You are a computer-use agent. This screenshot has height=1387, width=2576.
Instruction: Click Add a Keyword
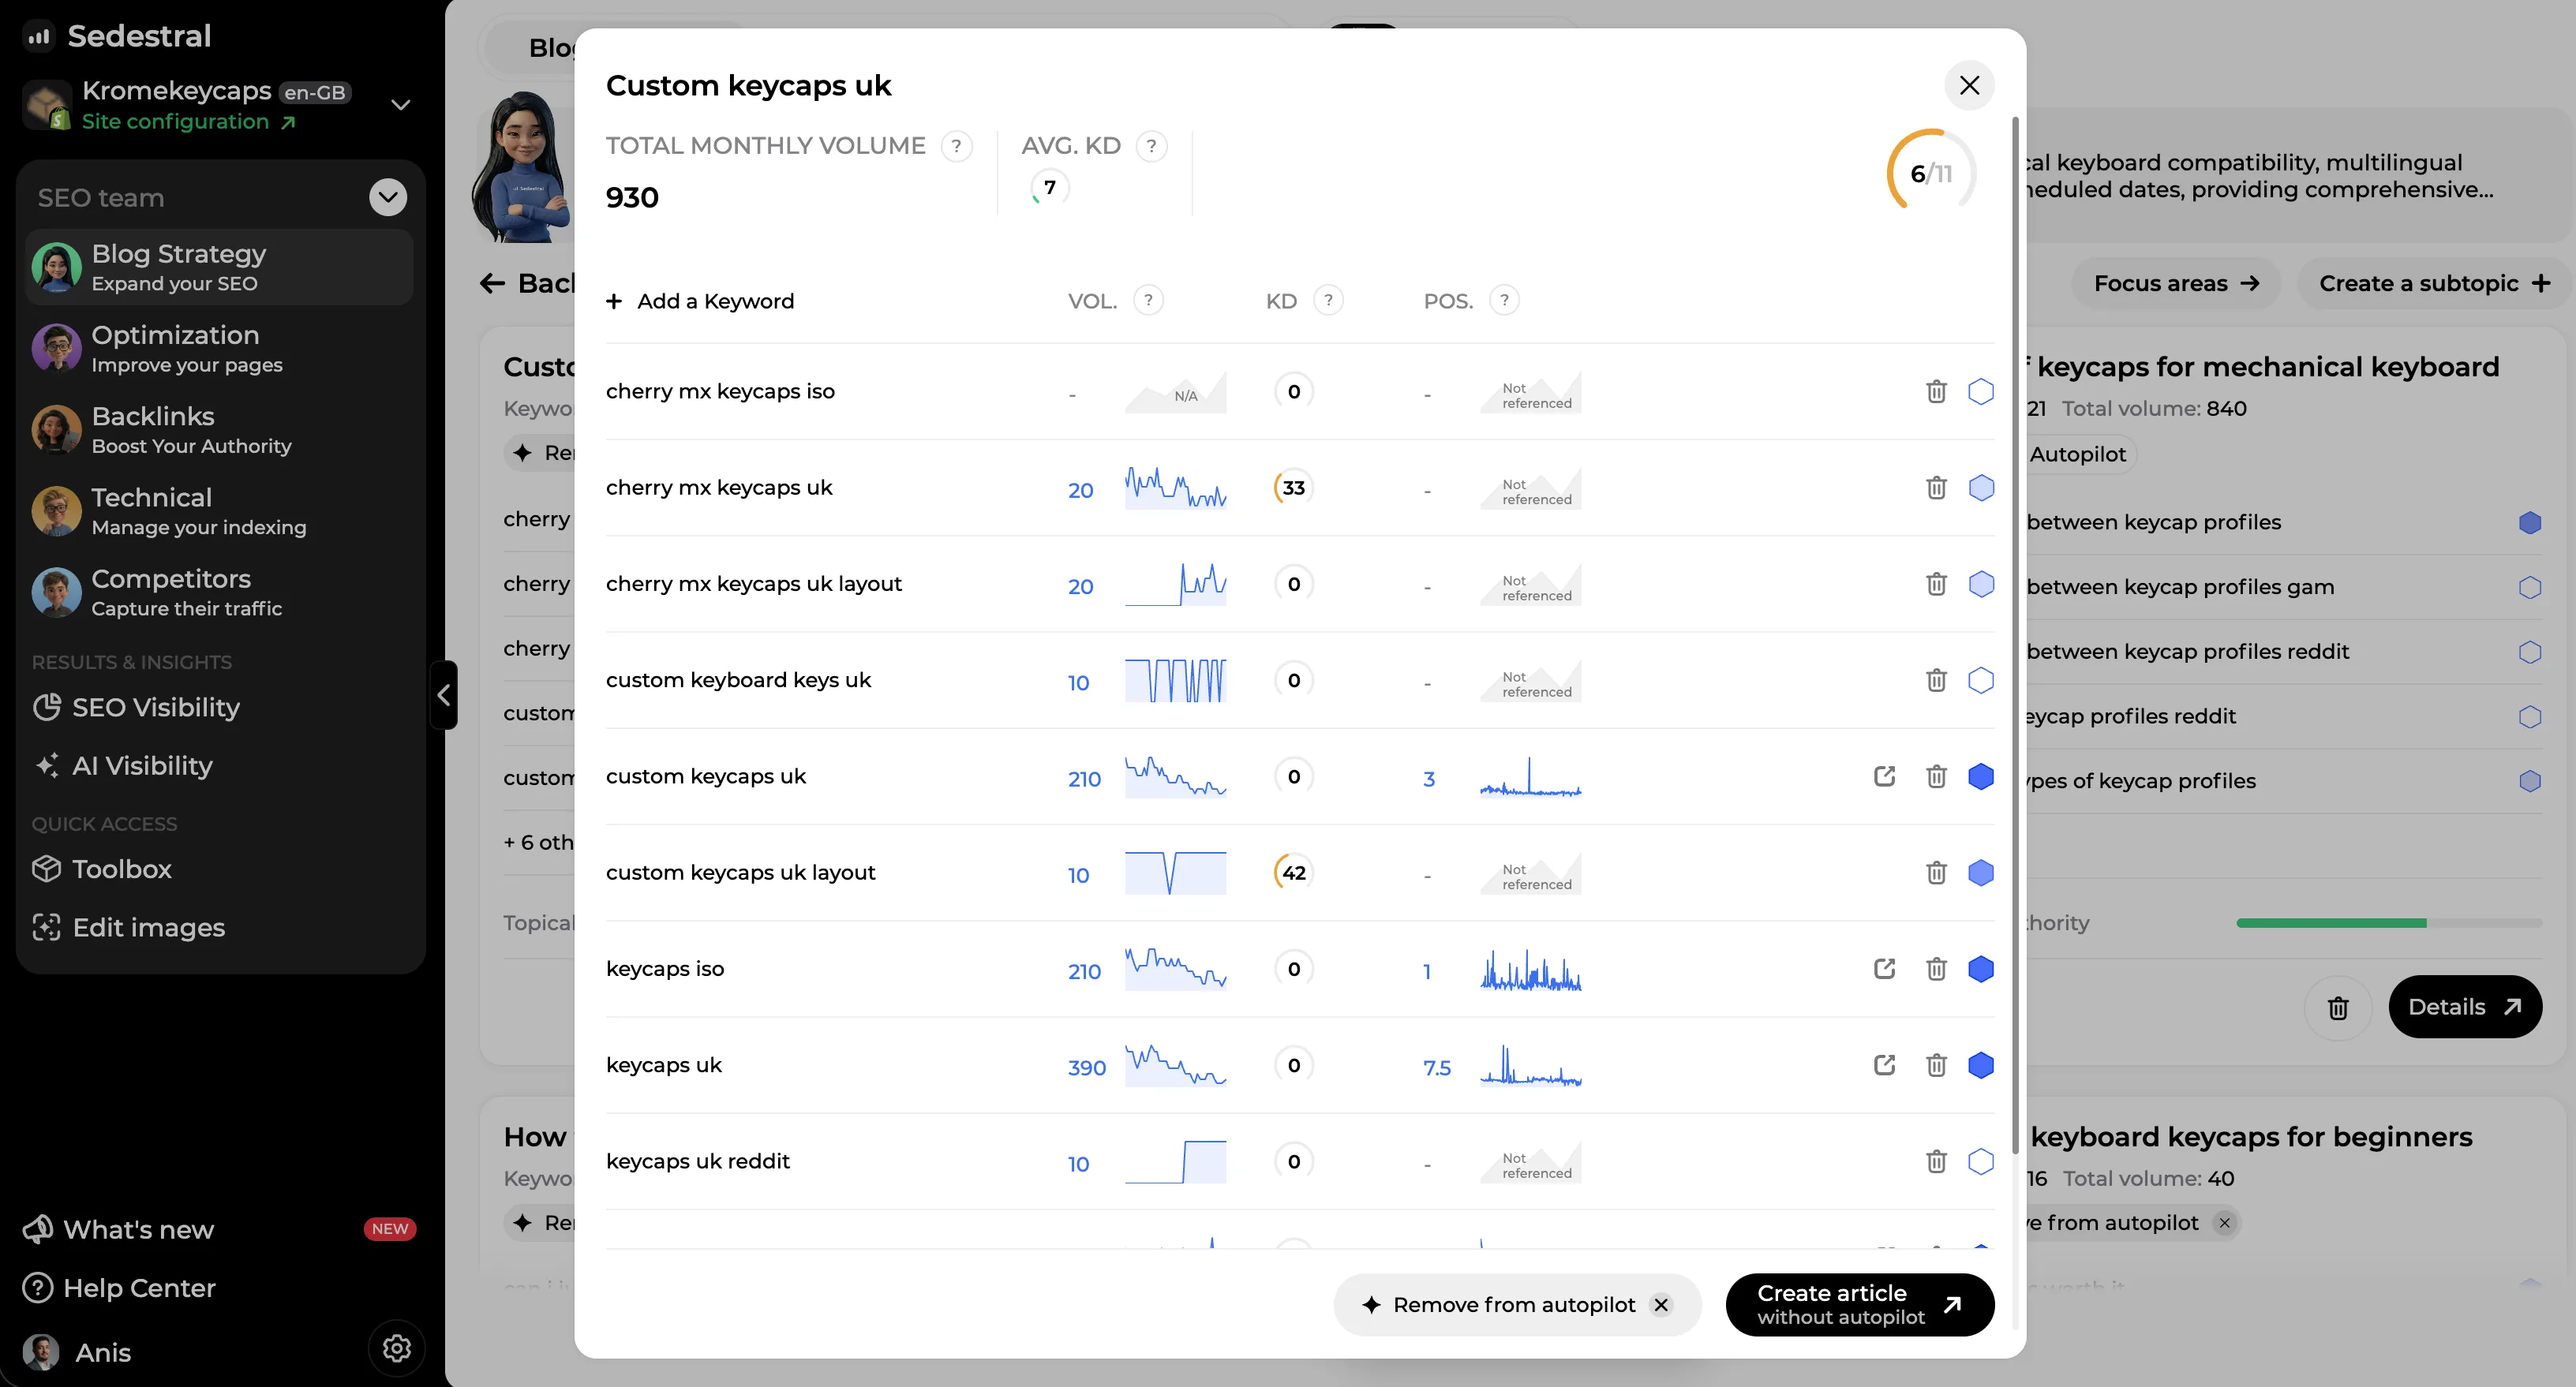coord(700,301)
